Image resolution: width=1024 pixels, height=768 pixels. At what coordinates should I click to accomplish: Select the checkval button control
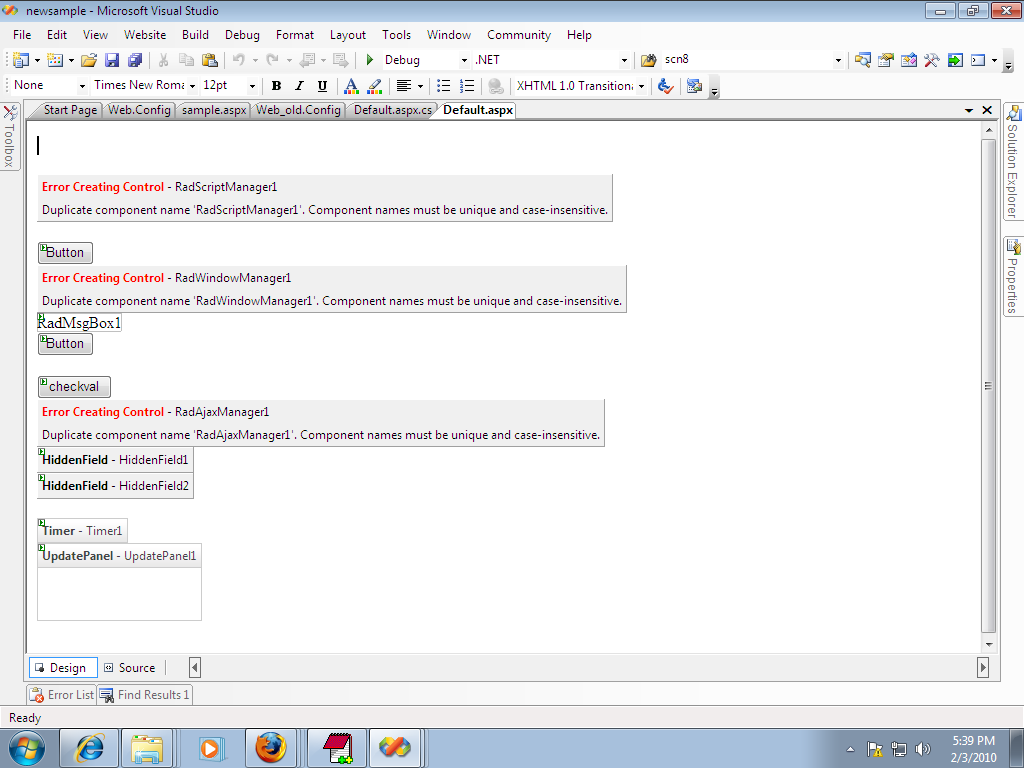click(x=74, y=387)
